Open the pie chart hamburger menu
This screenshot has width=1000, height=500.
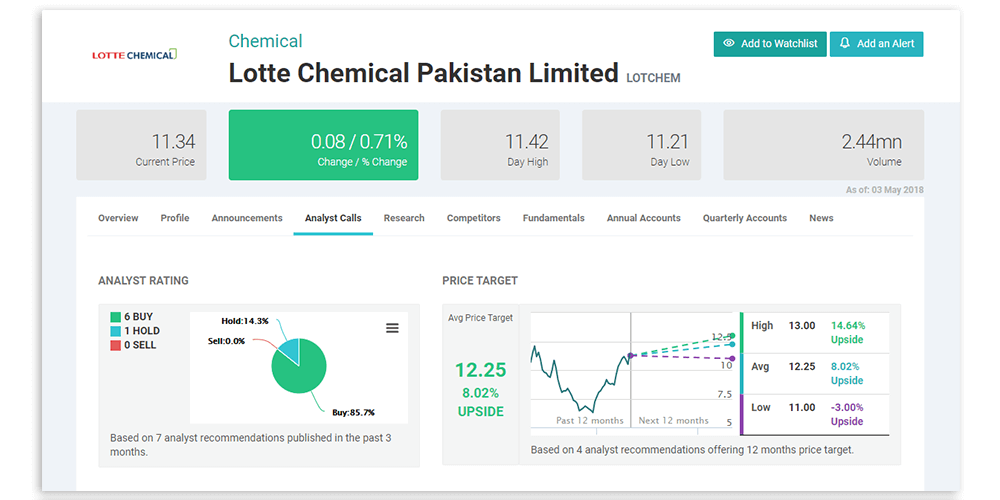392,328
